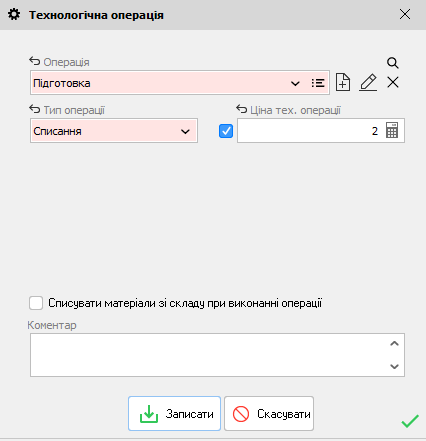426x441 pixels.
Task: Click the Підготовка text in the Операція field
Action: click(x=62, y=83)
